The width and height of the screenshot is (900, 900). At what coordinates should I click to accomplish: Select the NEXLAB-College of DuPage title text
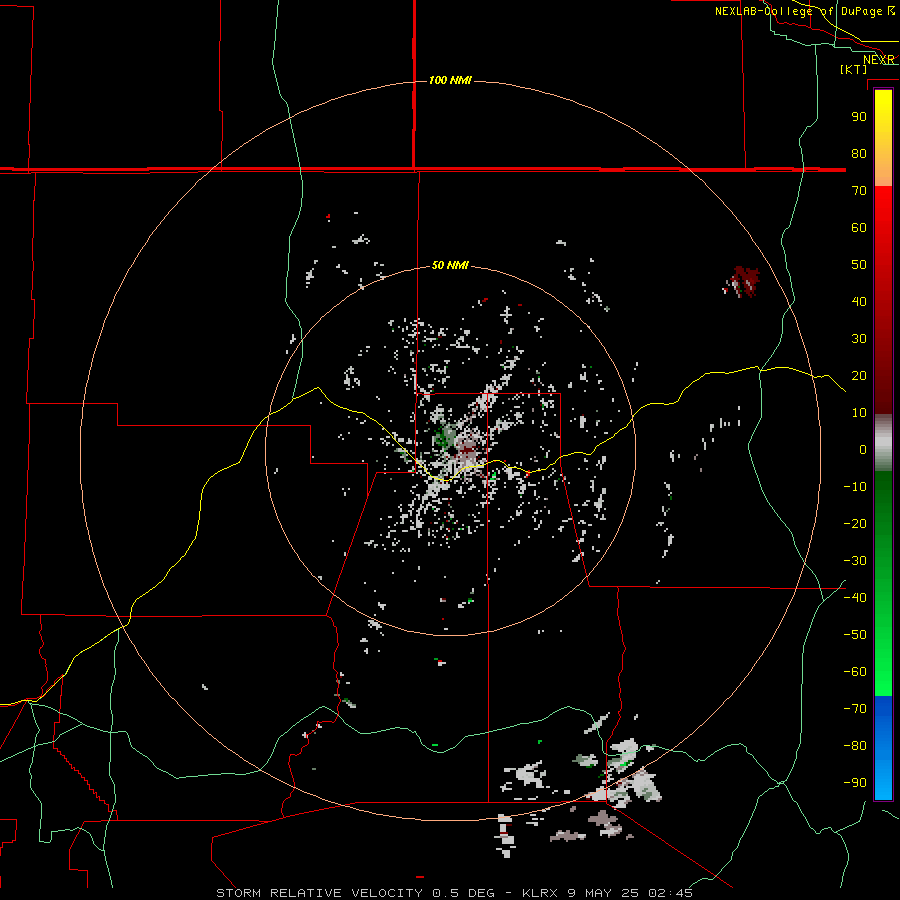800,11
